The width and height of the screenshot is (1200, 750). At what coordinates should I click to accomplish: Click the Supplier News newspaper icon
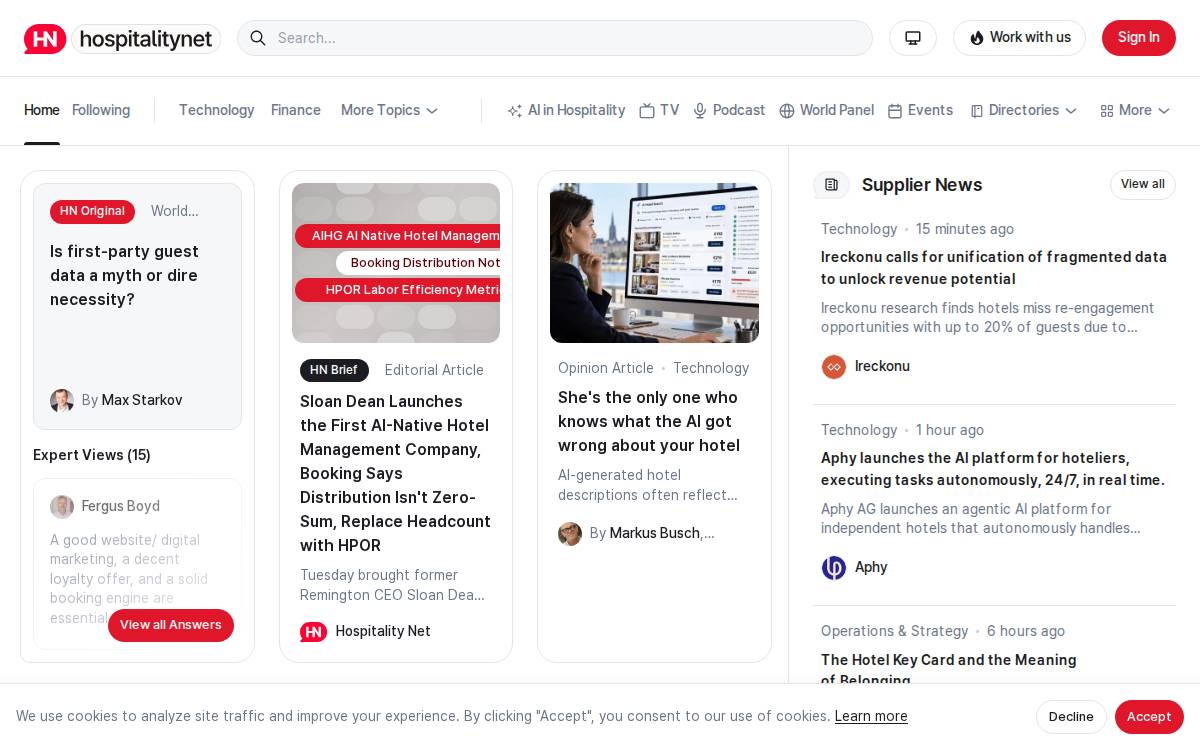pyautogui.click(x=832, y=184)
